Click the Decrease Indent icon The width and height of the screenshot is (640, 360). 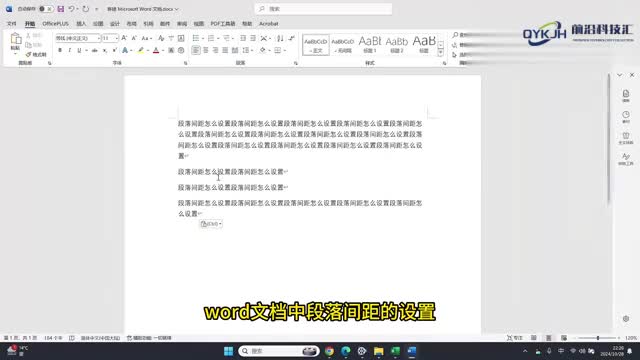pos(243,38)
